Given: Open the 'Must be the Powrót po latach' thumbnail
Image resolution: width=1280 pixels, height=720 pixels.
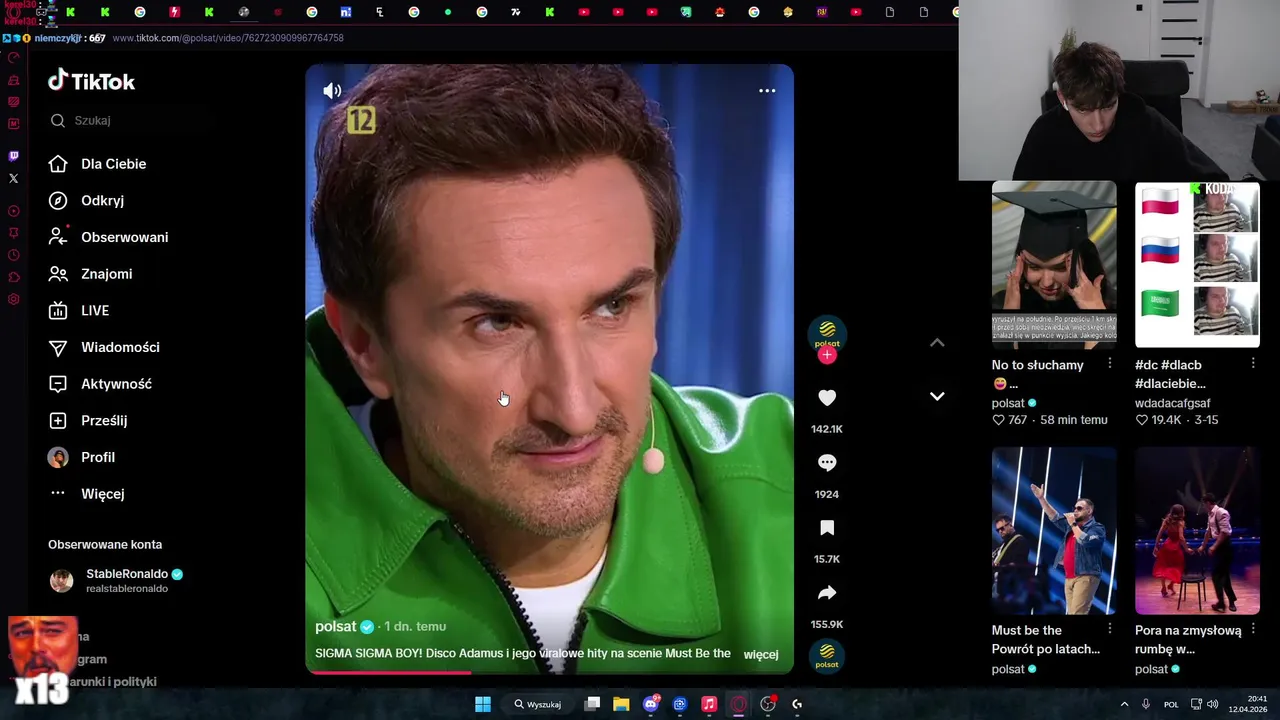Looking at the screenshot, I should [1054, 530].
